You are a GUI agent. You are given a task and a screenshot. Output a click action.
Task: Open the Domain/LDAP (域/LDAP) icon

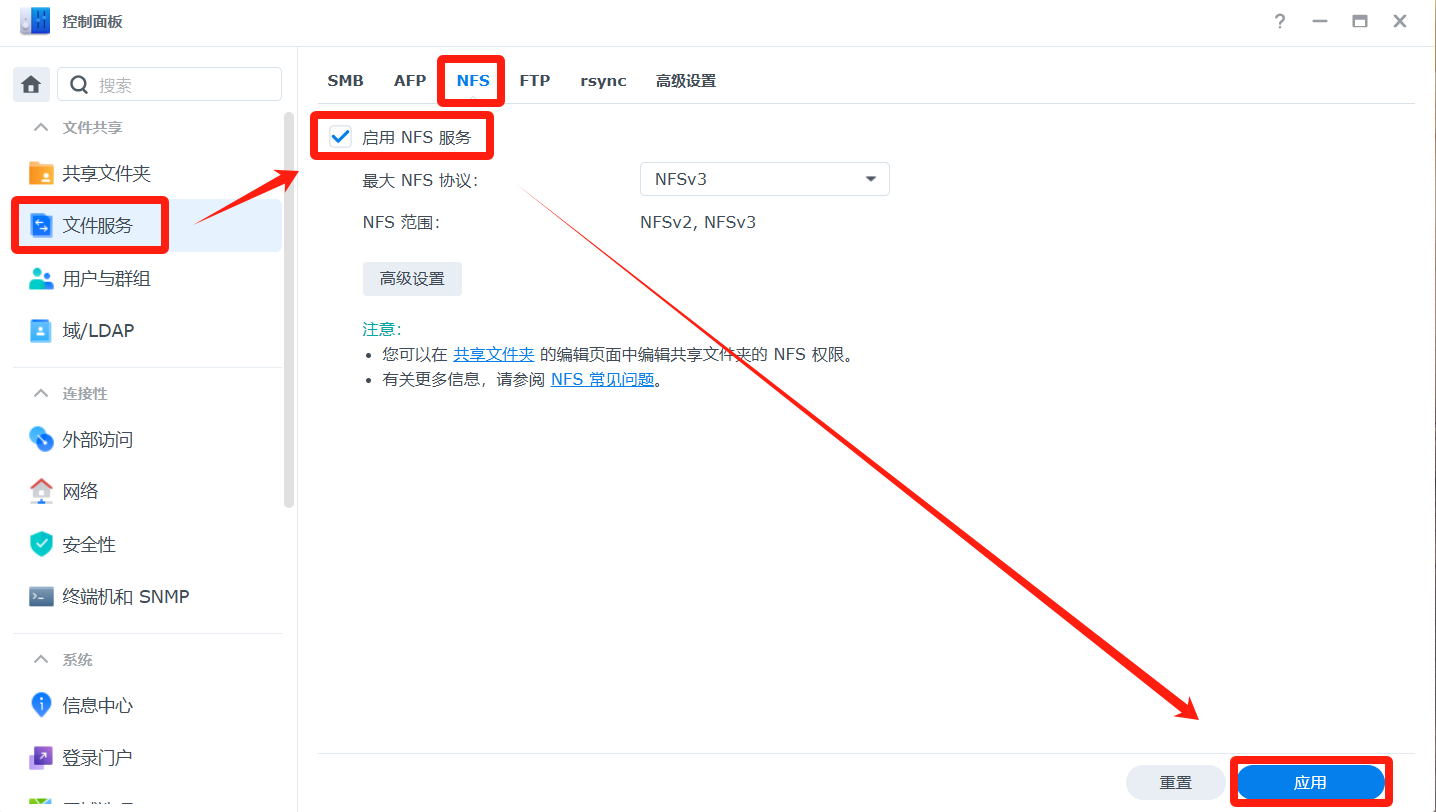coord(41,331)
